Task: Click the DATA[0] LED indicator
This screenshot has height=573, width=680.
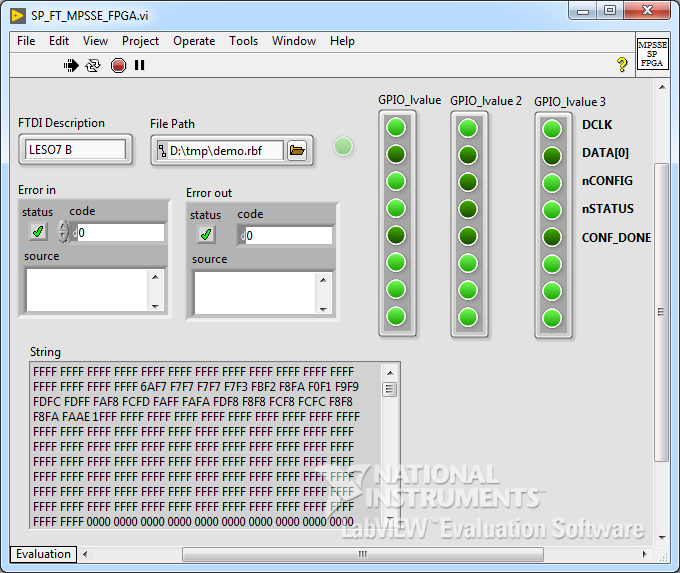Action: (552, 156)
